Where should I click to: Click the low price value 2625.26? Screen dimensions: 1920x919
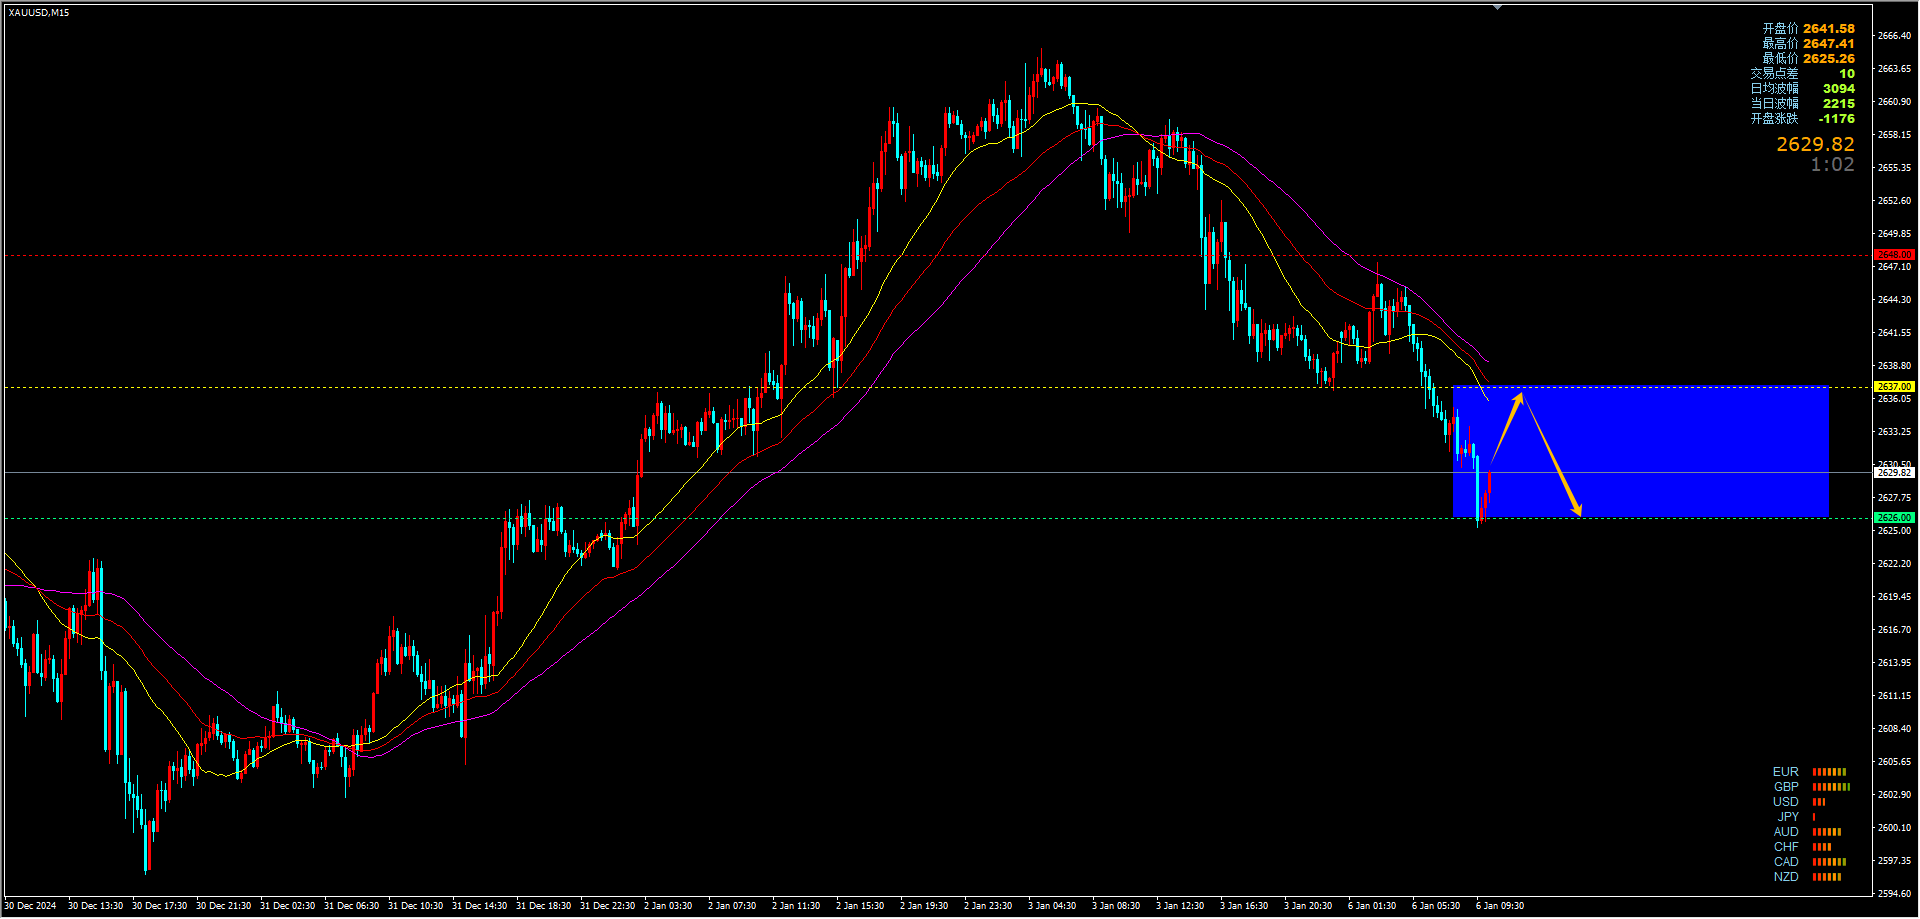coord(1829,59)
